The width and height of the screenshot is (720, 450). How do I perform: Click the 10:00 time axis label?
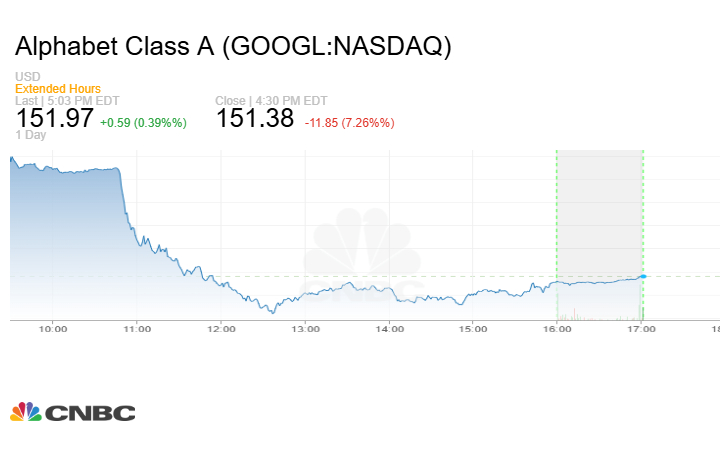(x=53, y=328)
